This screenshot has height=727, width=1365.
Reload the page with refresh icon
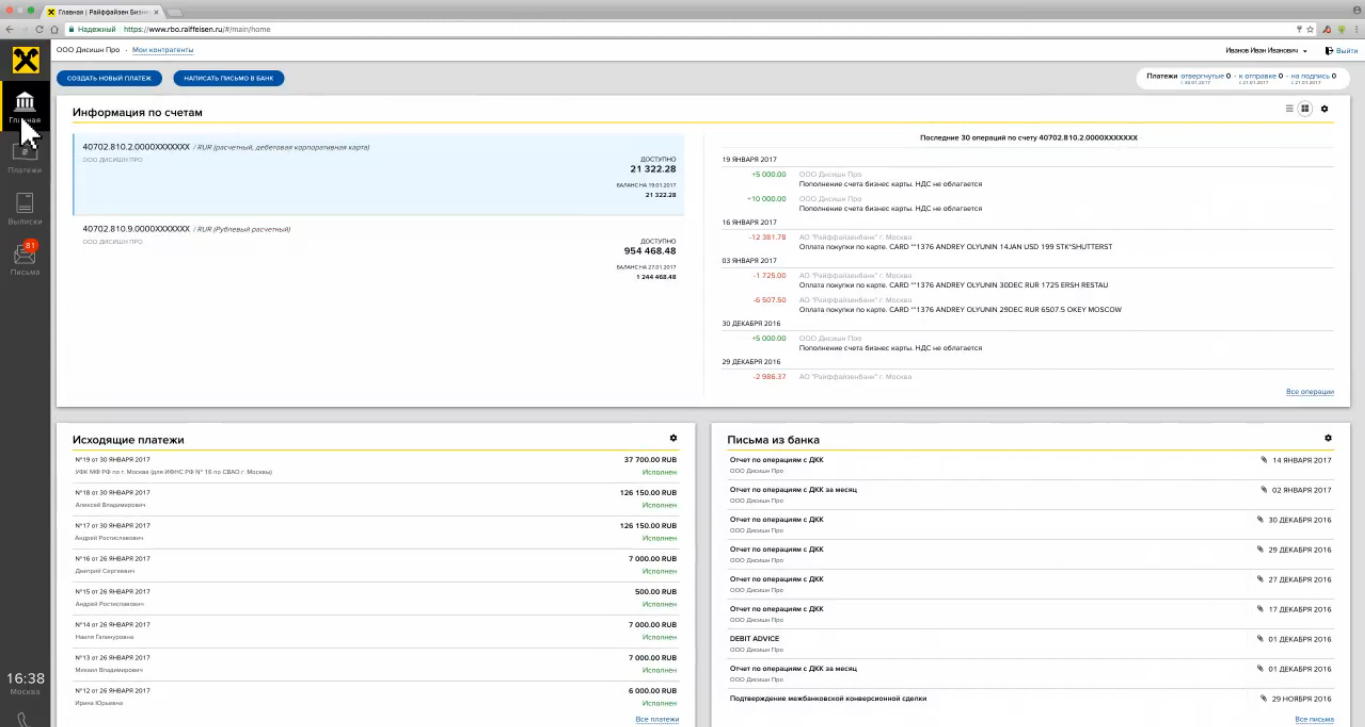(41, 30)
